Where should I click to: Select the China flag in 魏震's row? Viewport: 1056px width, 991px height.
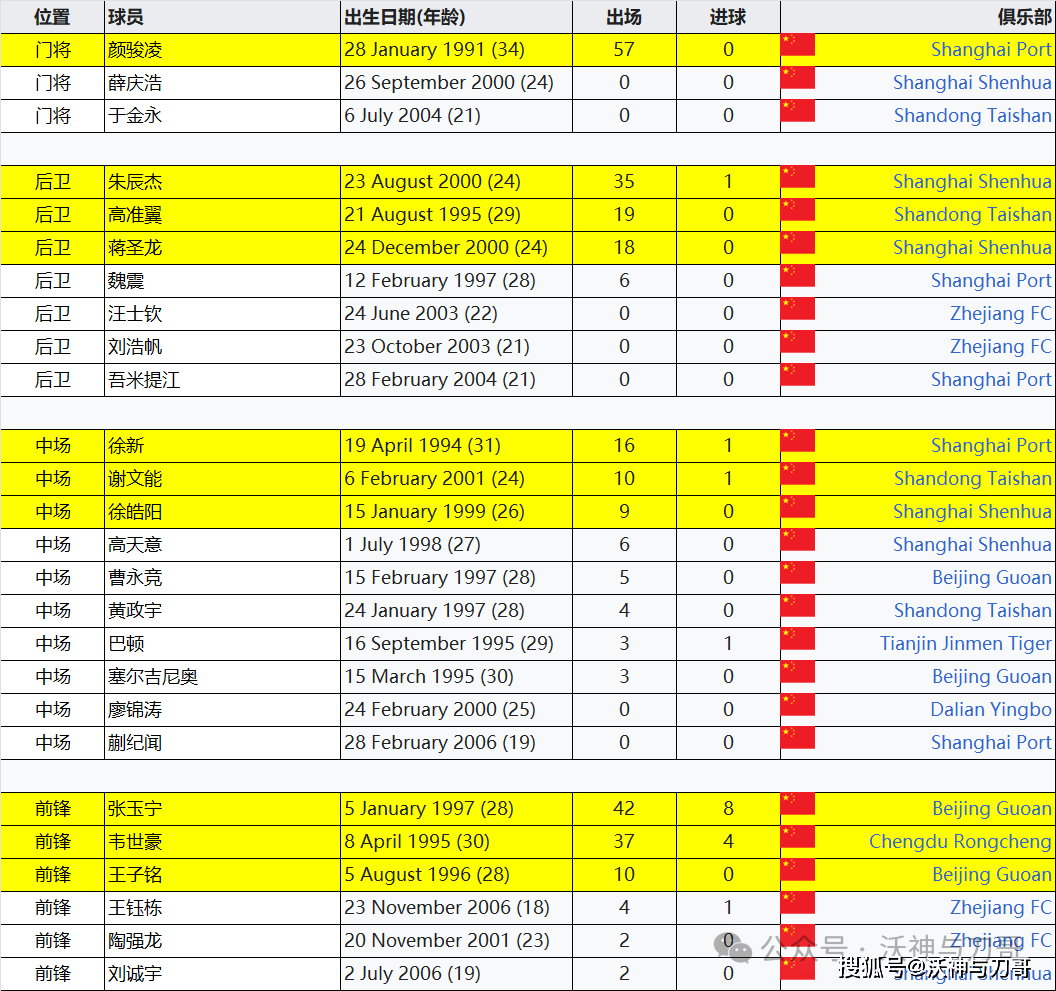point(798,277)
